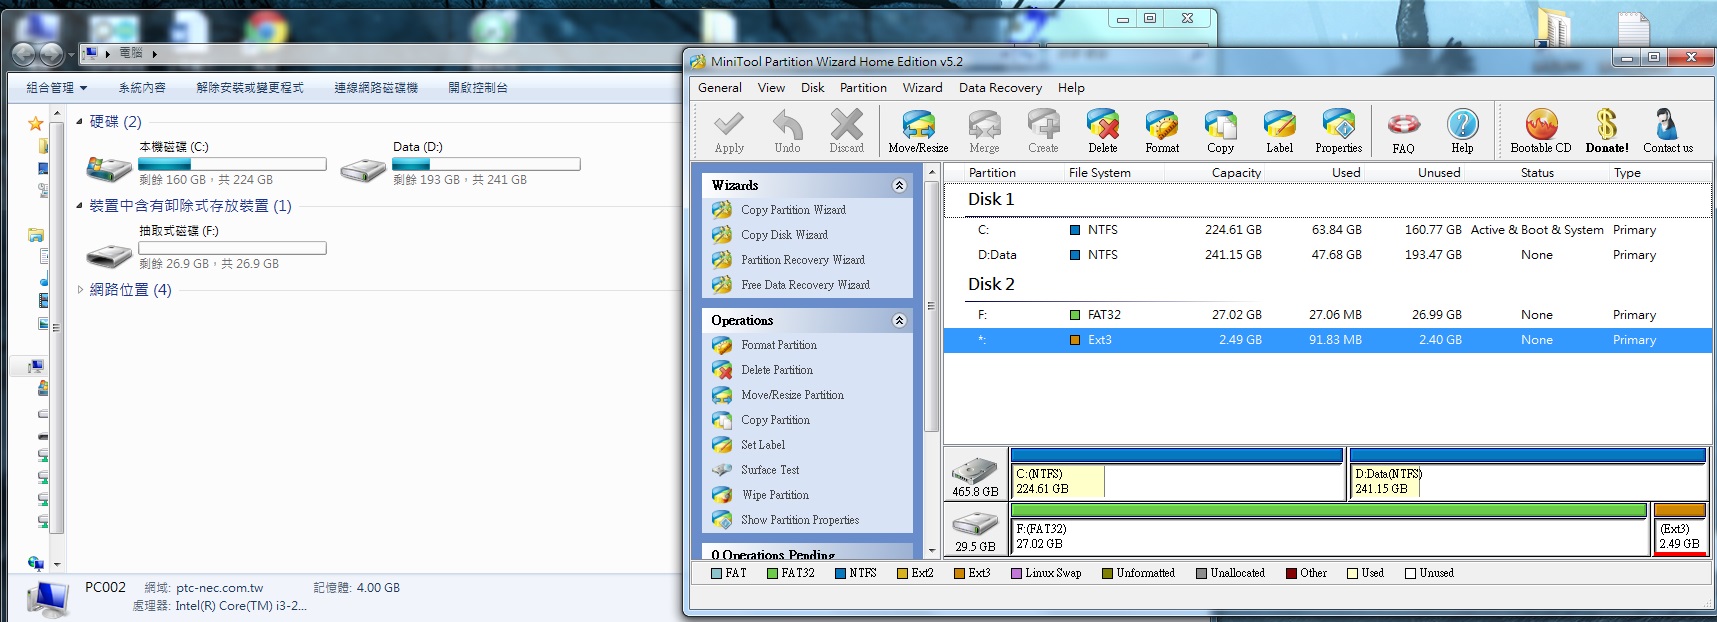
Task: Open the Help menu
Action: click(x=1071, y=88)
